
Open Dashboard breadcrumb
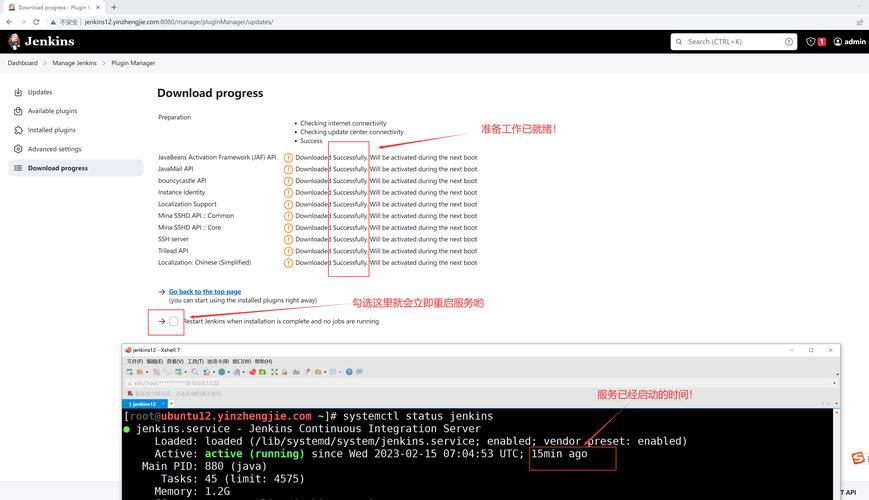[x=23, y=63]
